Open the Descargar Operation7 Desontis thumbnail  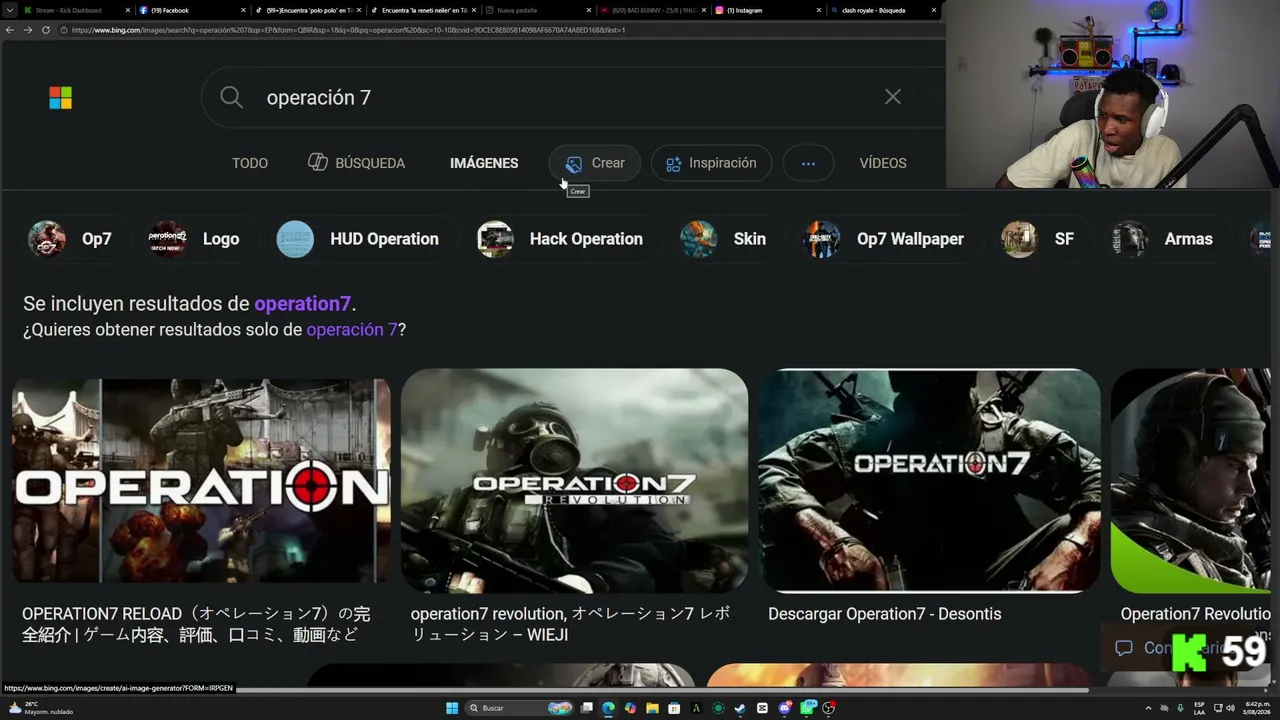point(929,481)
